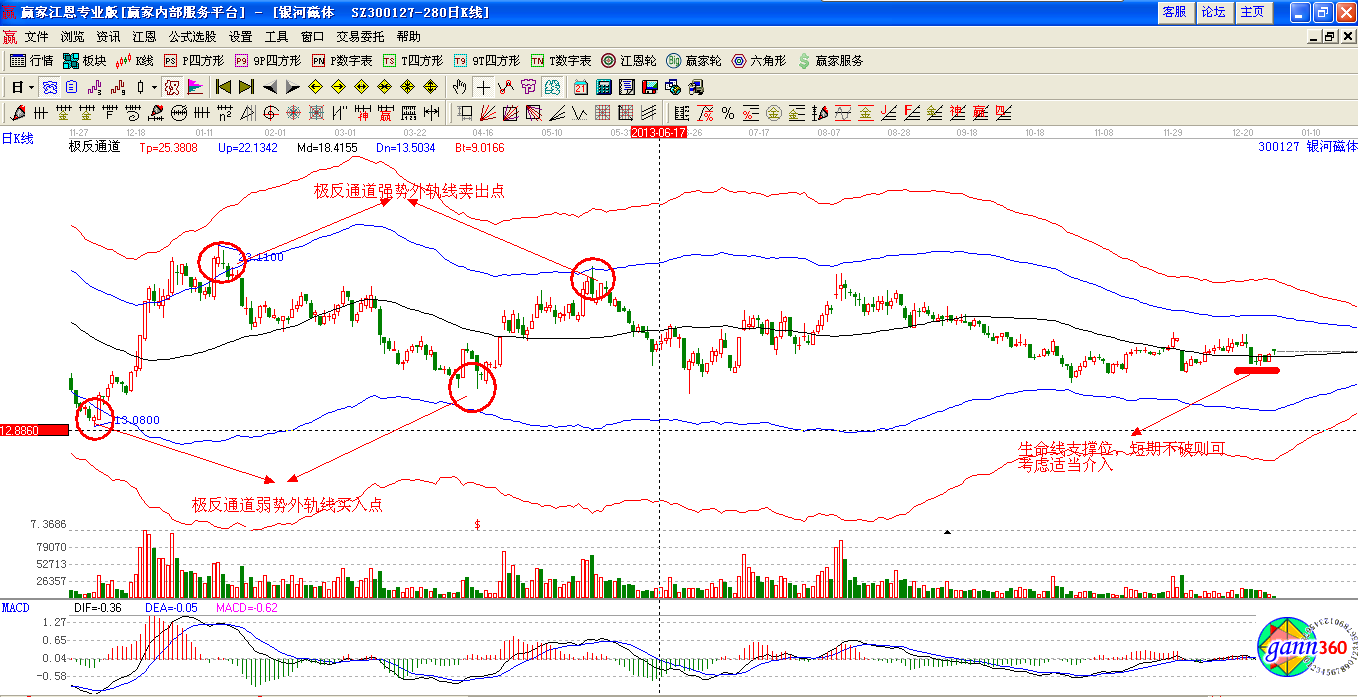The height and width of the screenshot is (697, 1358).
Task: Click the calendar date icon
Action: point(581,87)
